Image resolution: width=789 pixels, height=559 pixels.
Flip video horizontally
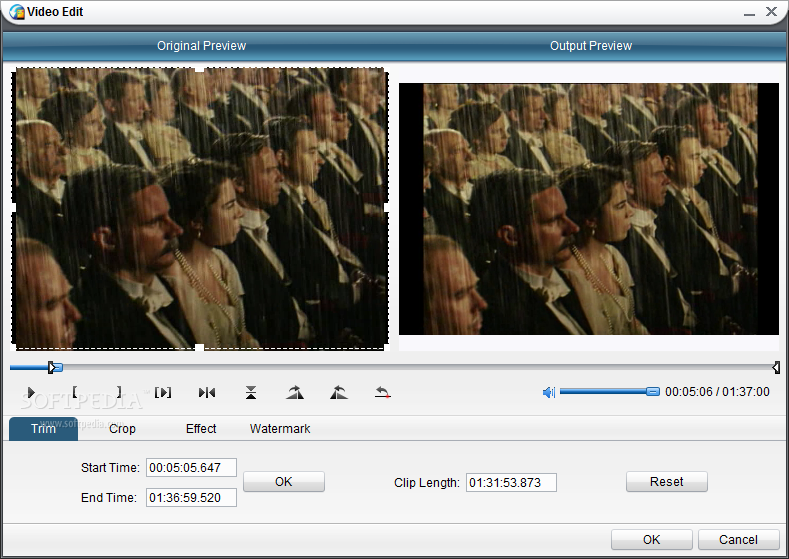coord(207,392)
